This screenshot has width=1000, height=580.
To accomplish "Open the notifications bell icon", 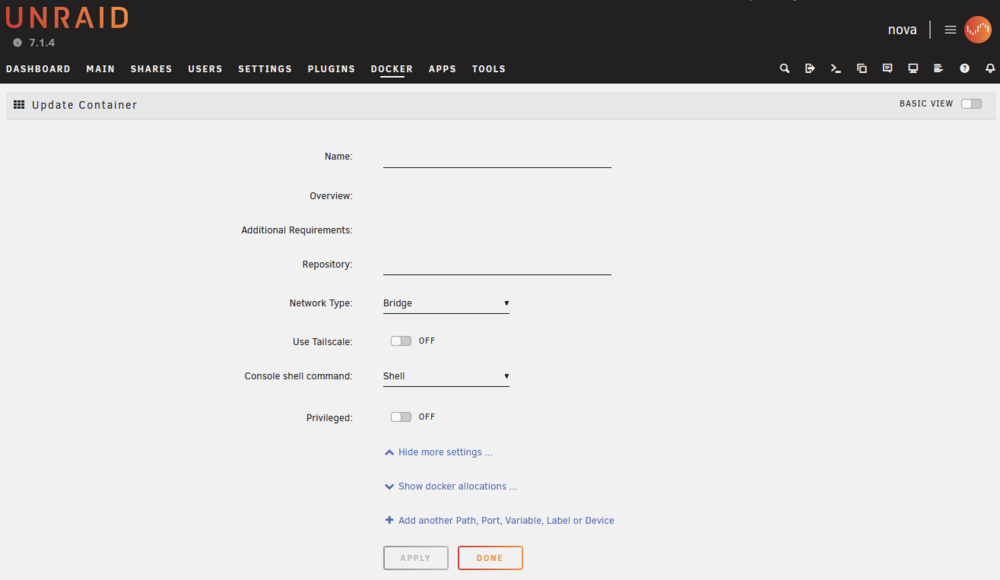I will [x=990, y=68].
